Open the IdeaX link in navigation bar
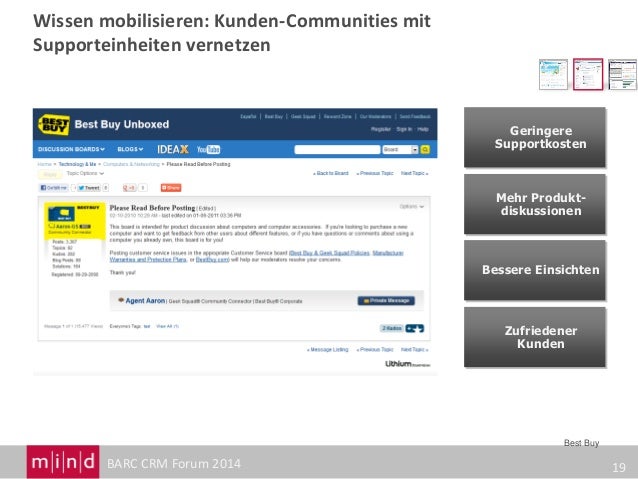 173,149
